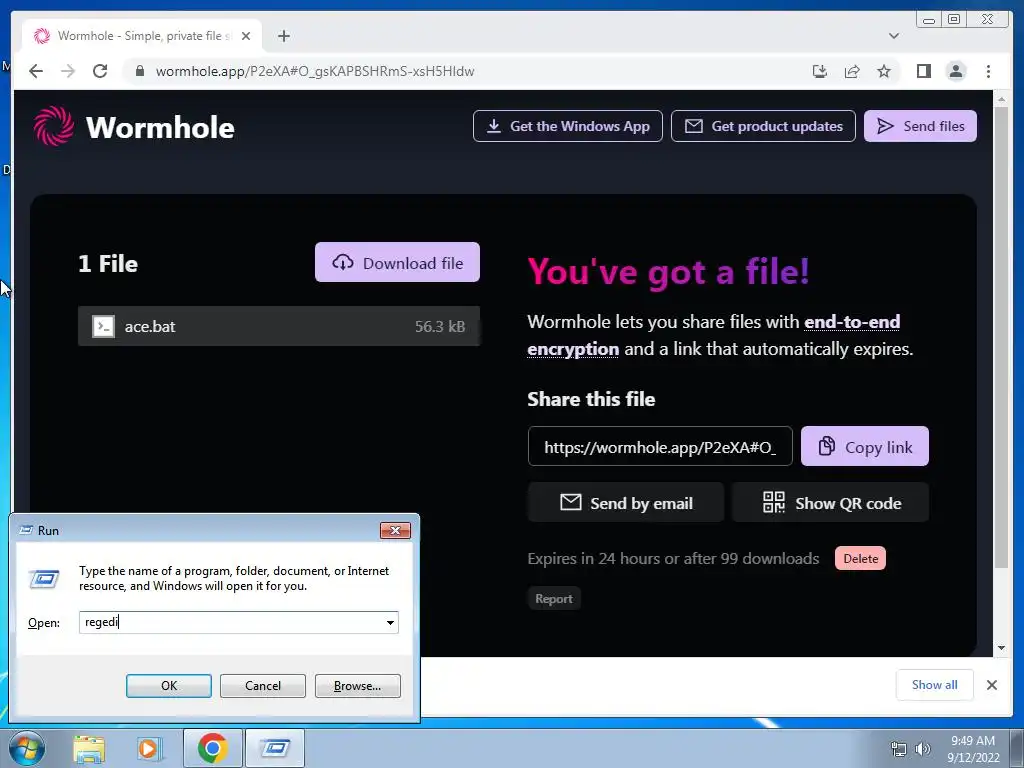Open the end-to-end encryption link
Screen dimensions: 1024x768
pyautogui.click(x=852, y=322)
